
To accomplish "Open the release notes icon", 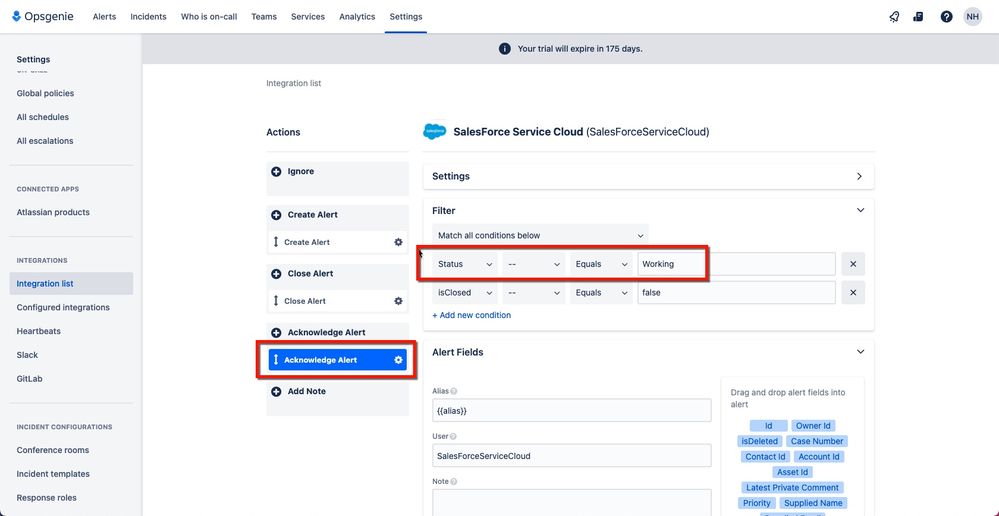I will click(918, 17).
